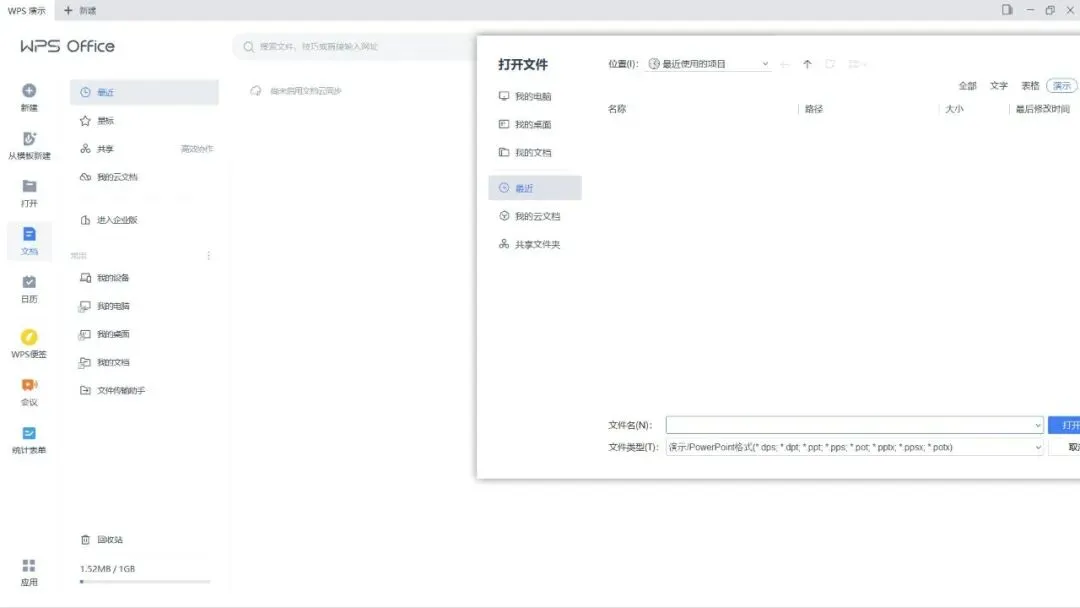Open 我的设备 in 常用 list
1080x608 pixels.
coord(144,277)
